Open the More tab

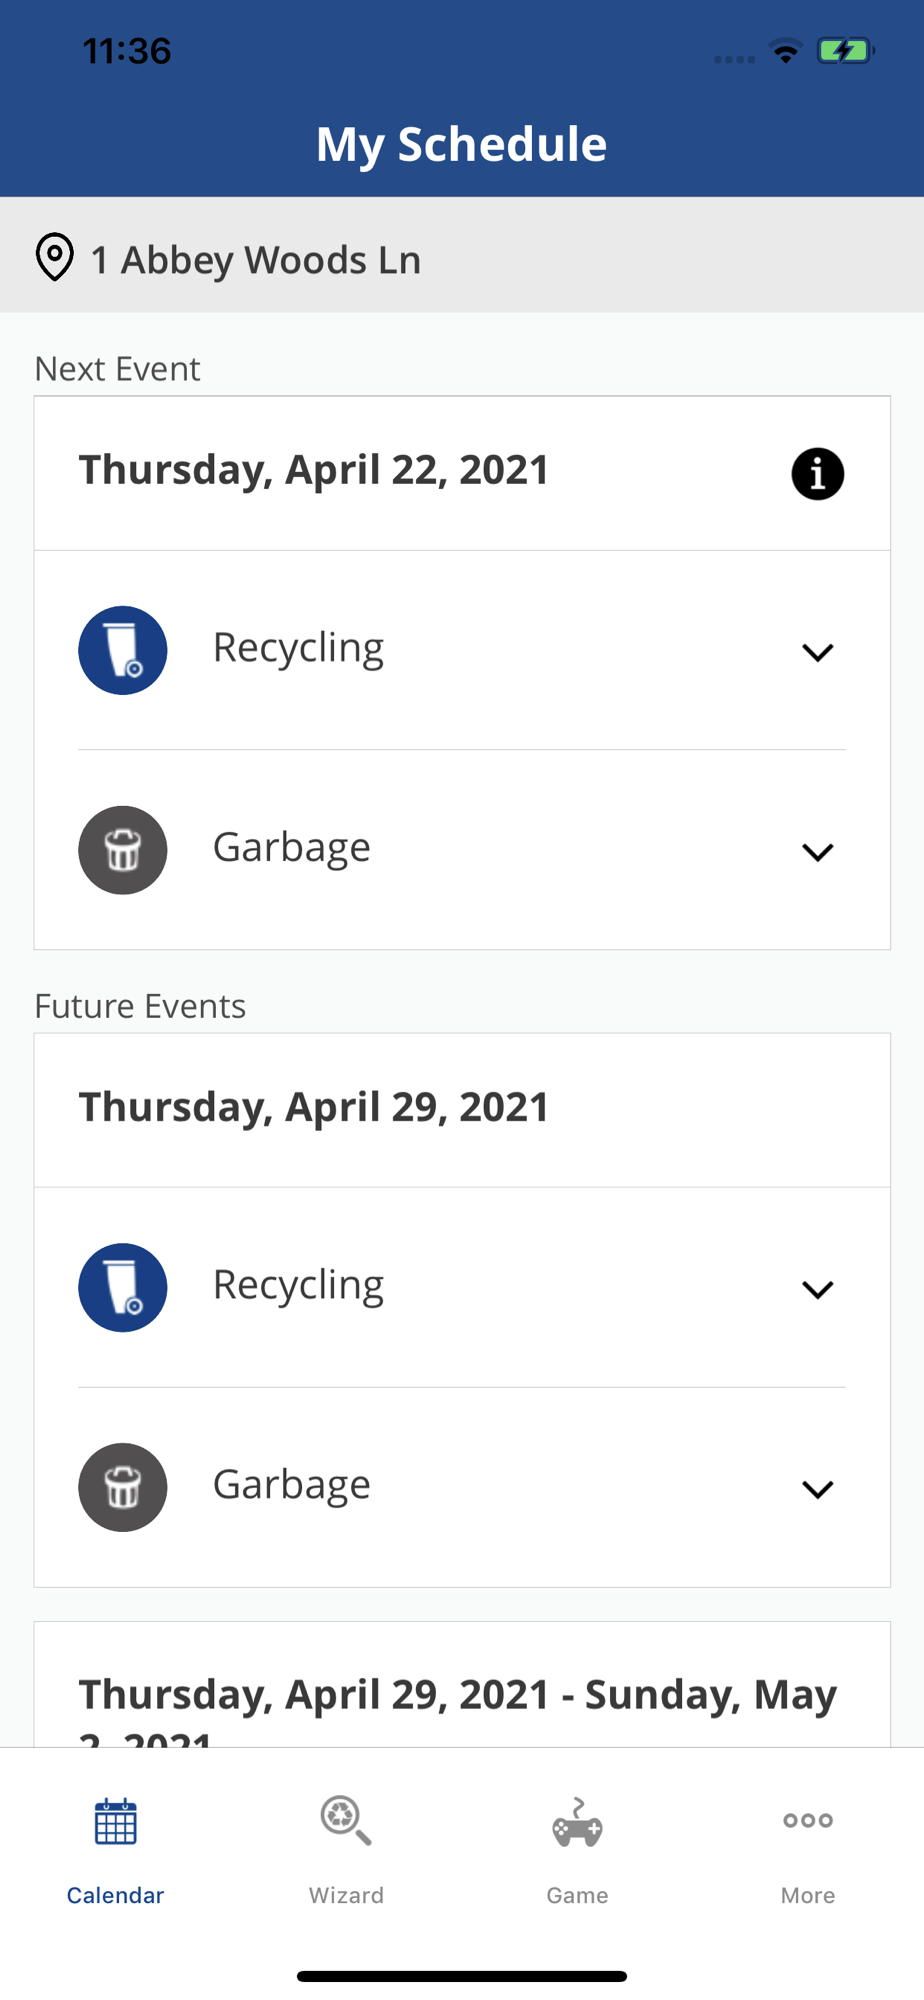pos(808,1848)
